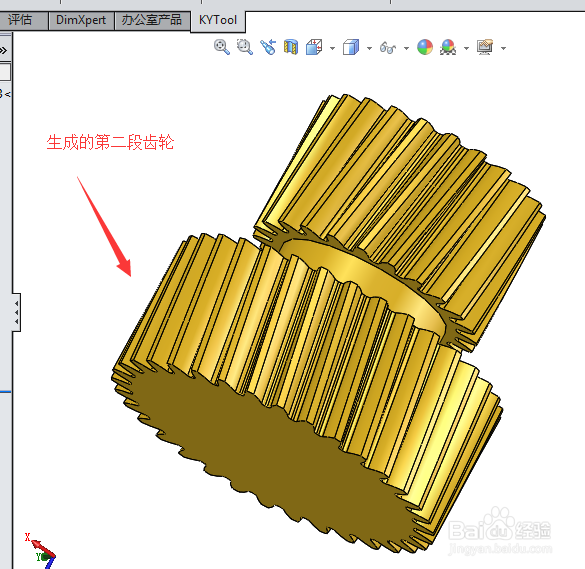Screen dimensions: 585x569
Task: Click the Edit Appearance color ball
Action: click(x=425, y=47)
